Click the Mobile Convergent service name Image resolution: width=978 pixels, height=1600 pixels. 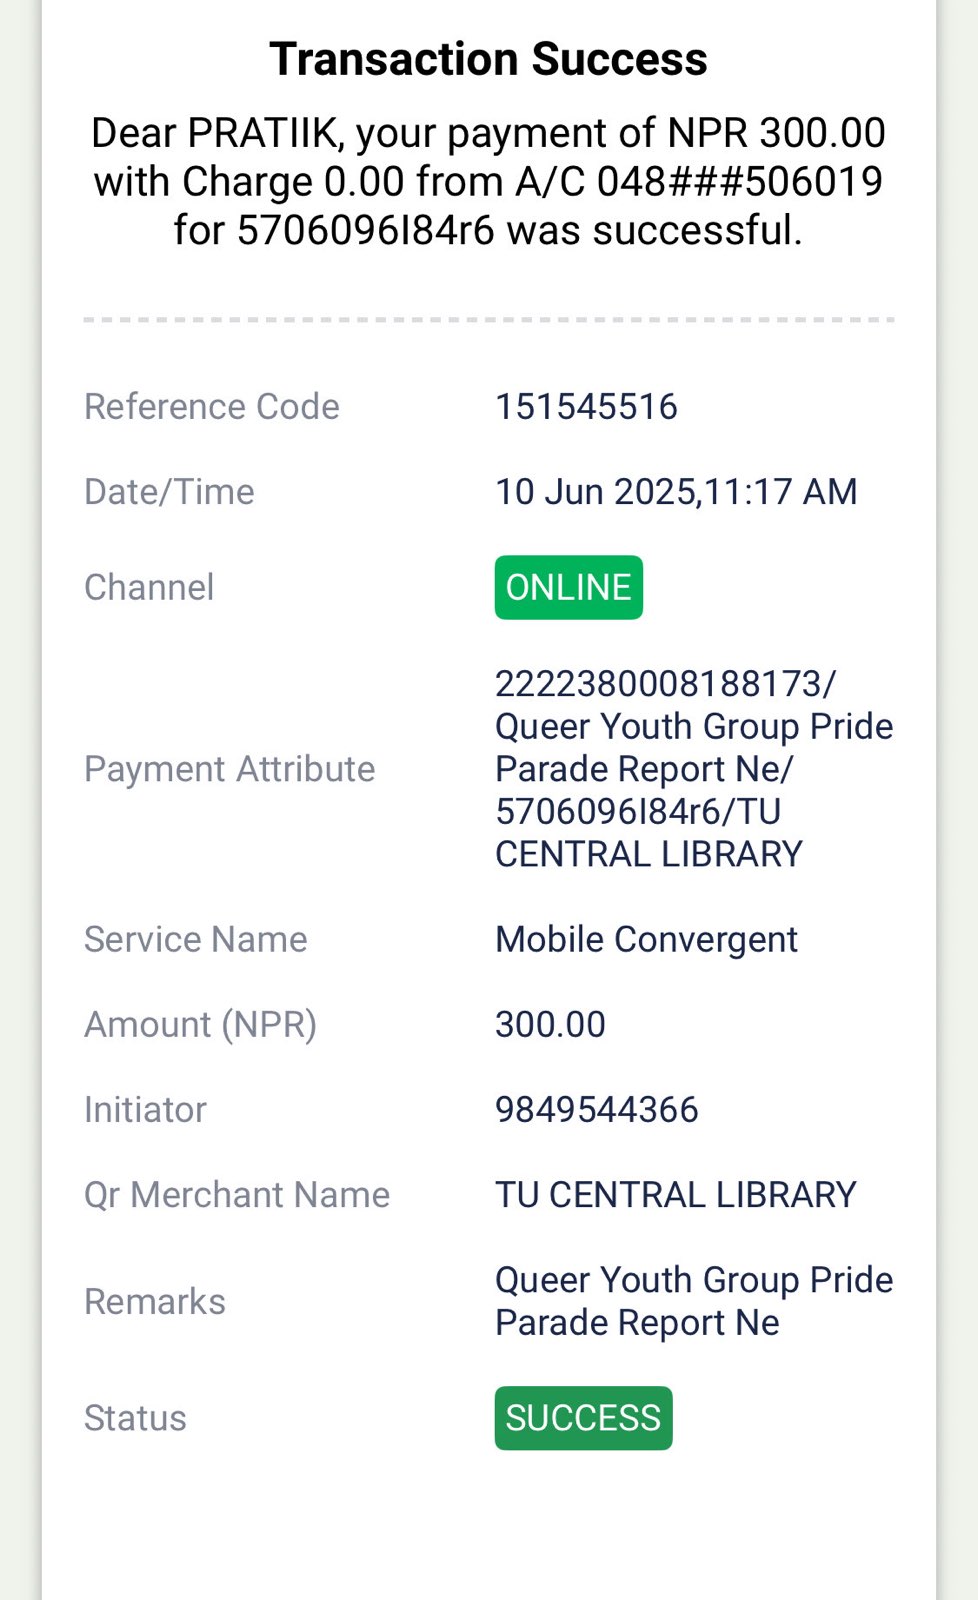tap(646, 939)
